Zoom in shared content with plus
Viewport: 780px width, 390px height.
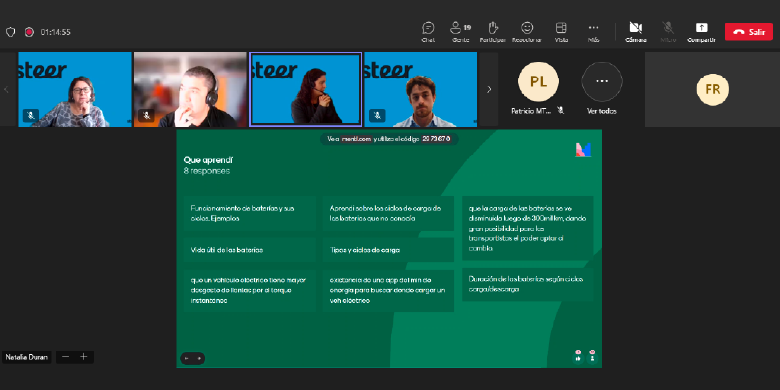(84, 357)
